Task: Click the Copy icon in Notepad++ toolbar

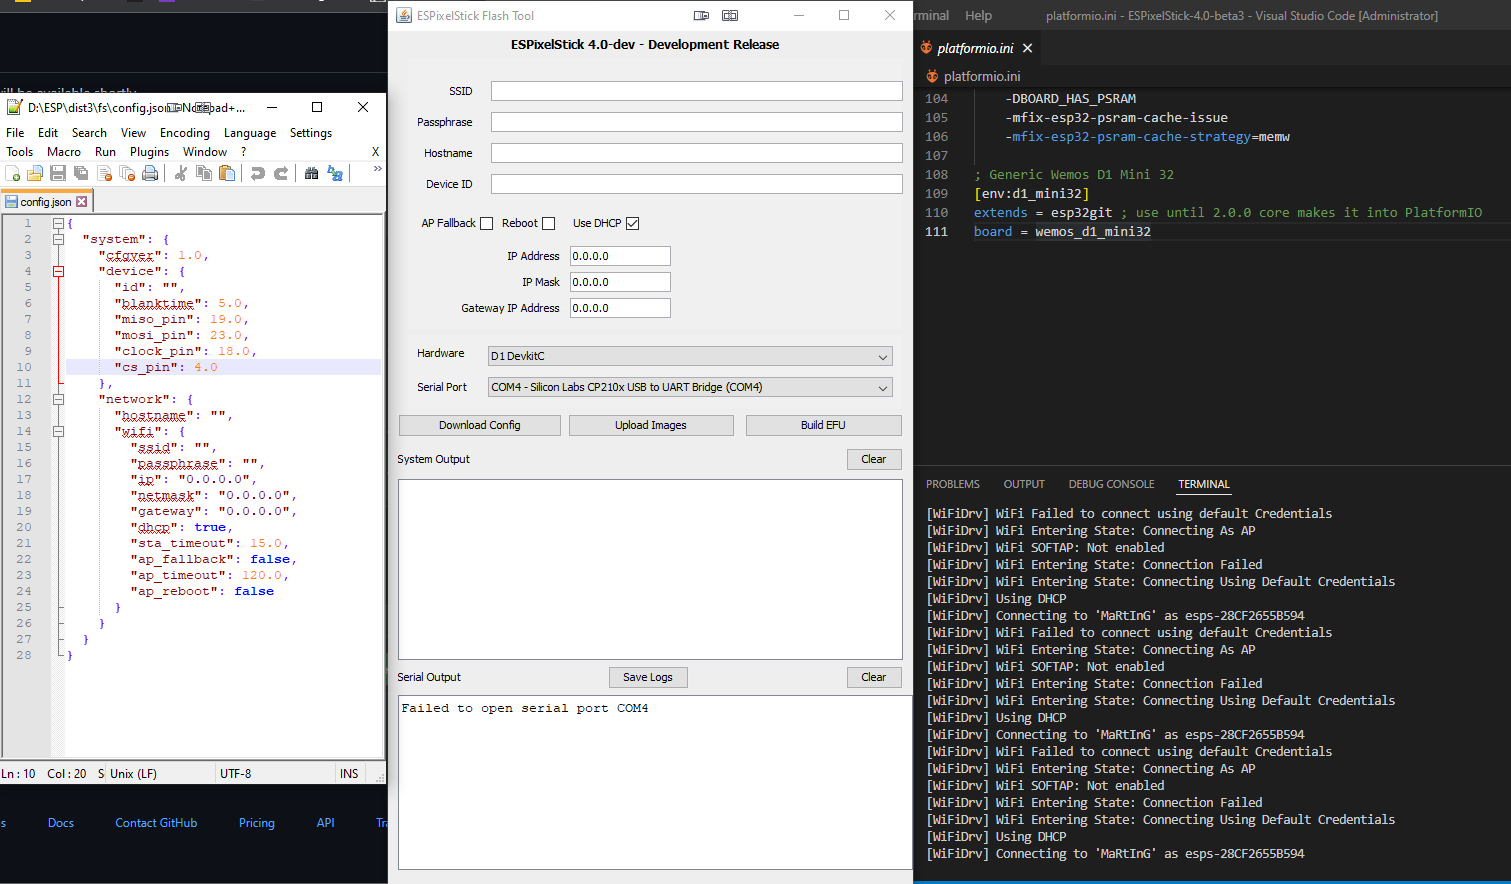Action: click(x=204, y=173)
